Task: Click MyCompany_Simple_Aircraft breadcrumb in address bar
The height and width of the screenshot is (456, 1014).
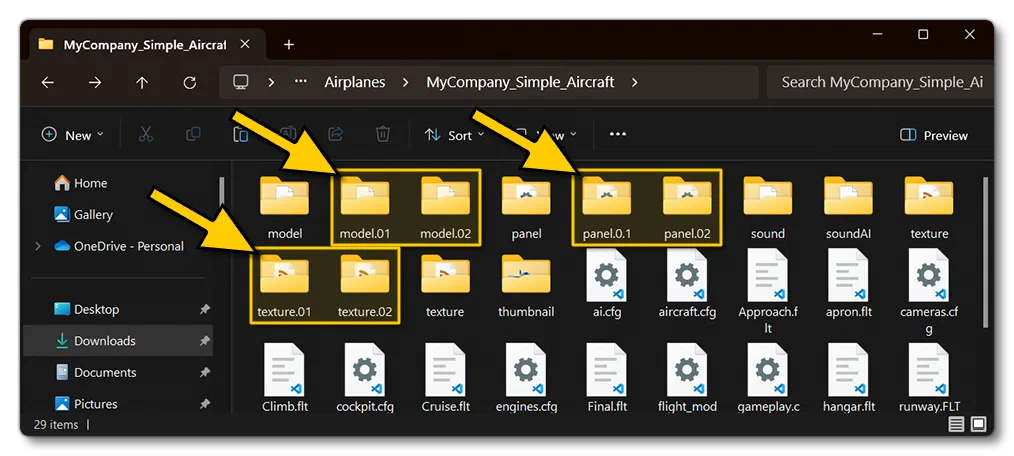Action: [520, 82]
